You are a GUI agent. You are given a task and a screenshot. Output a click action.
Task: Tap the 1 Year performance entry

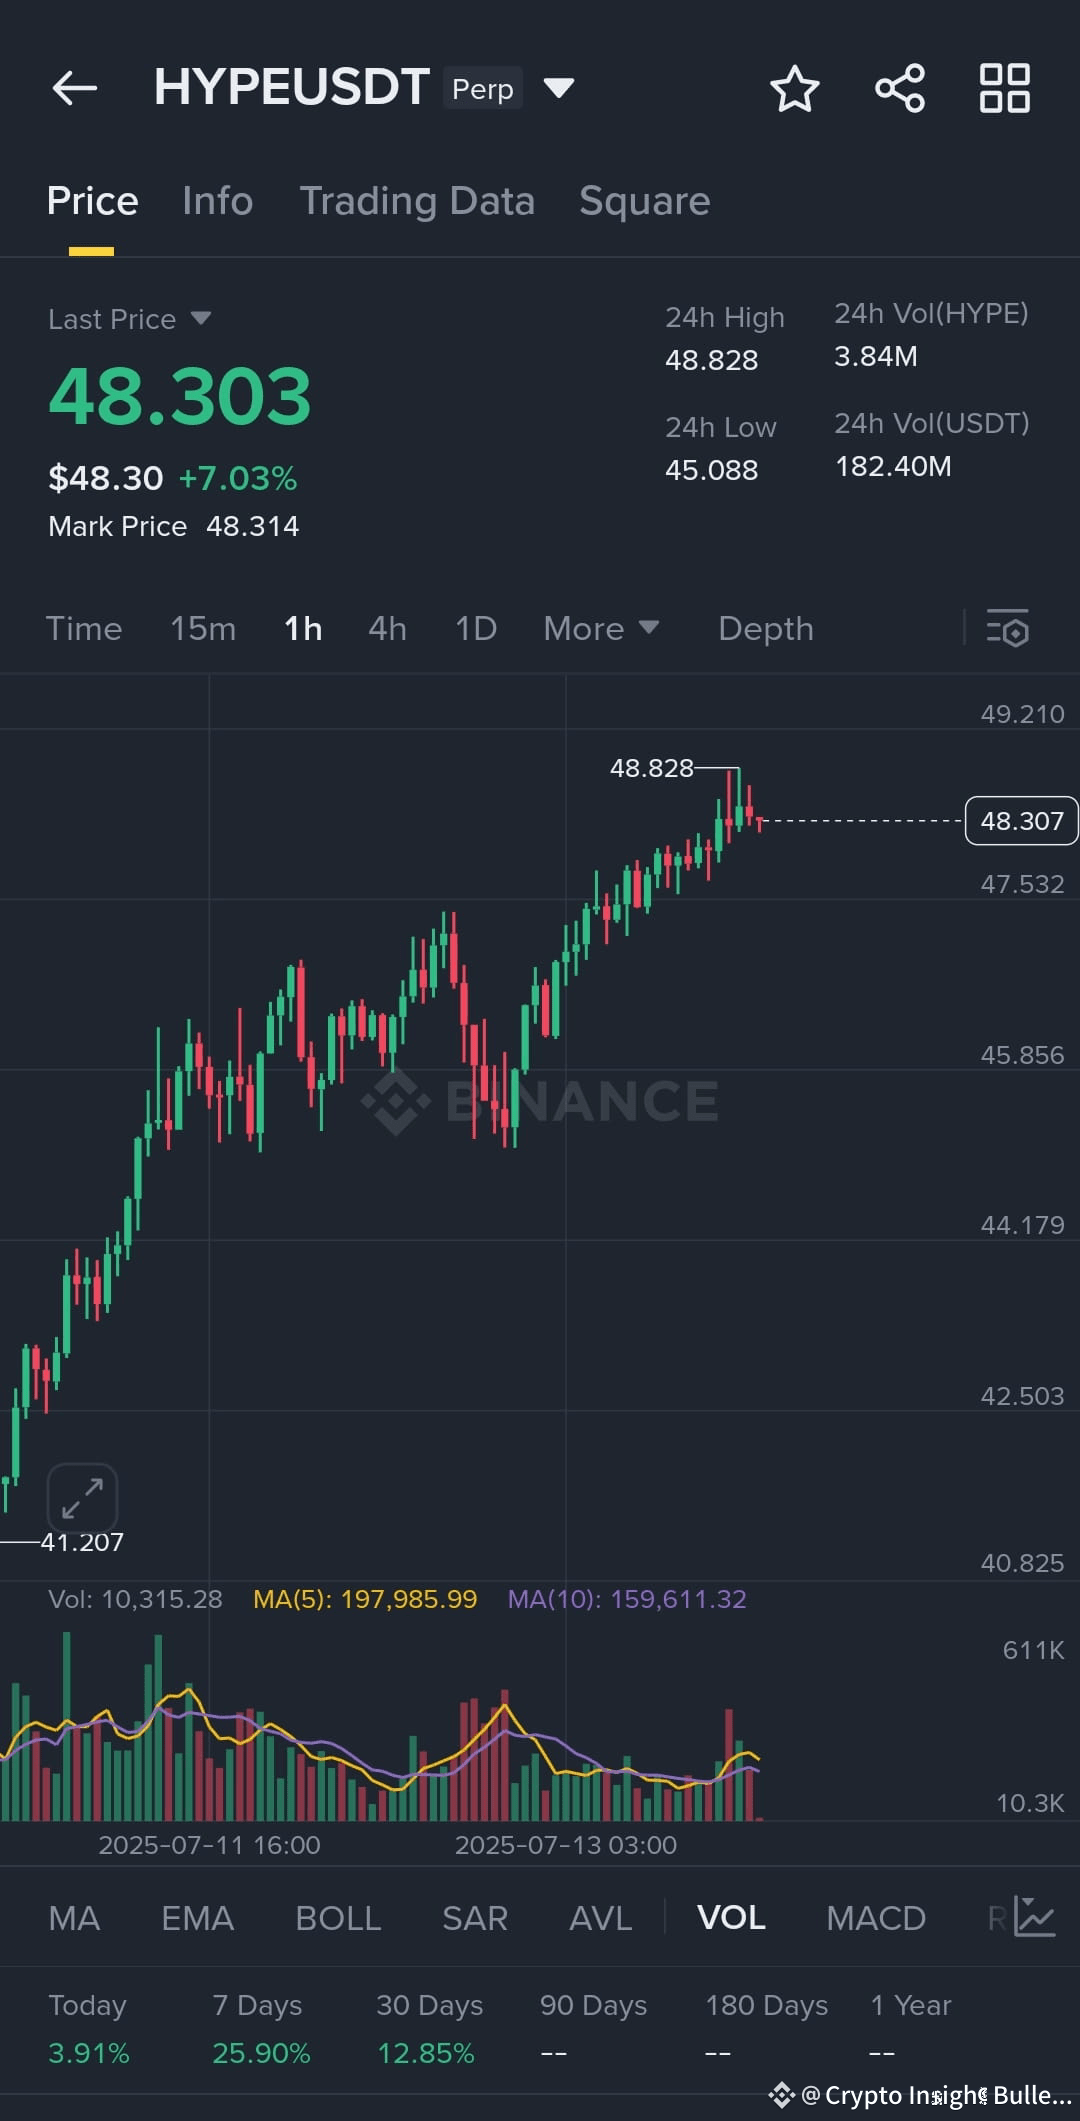[x=911, y=2029]
